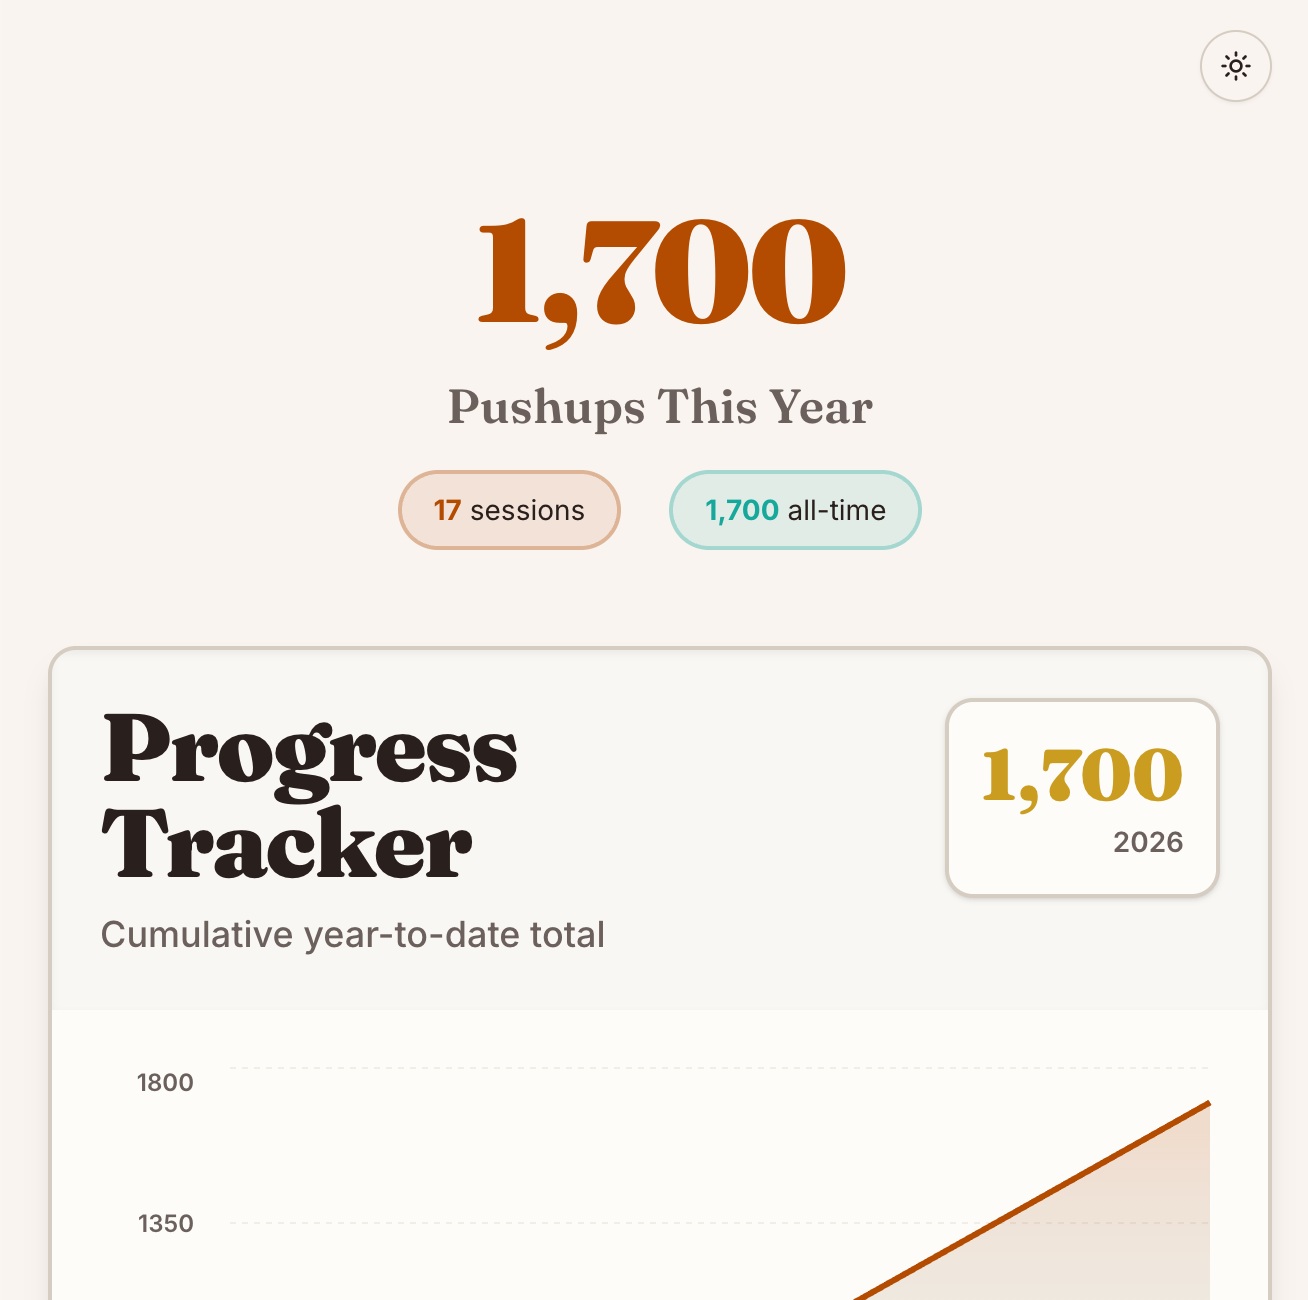Click the word Tracker in the heading
The width and height of the screenshot is (1308, 1300).
click(287, 845)
